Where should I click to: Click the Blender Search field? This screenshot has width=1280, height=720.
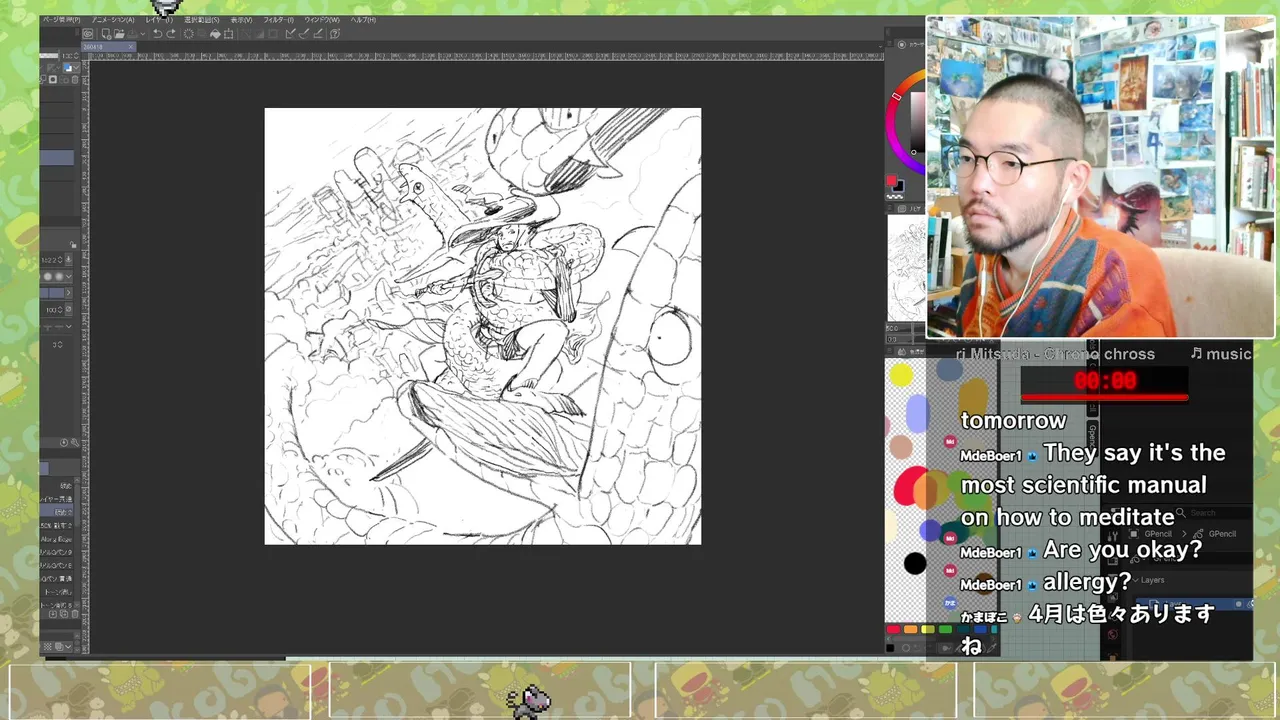coord(1214,513)
